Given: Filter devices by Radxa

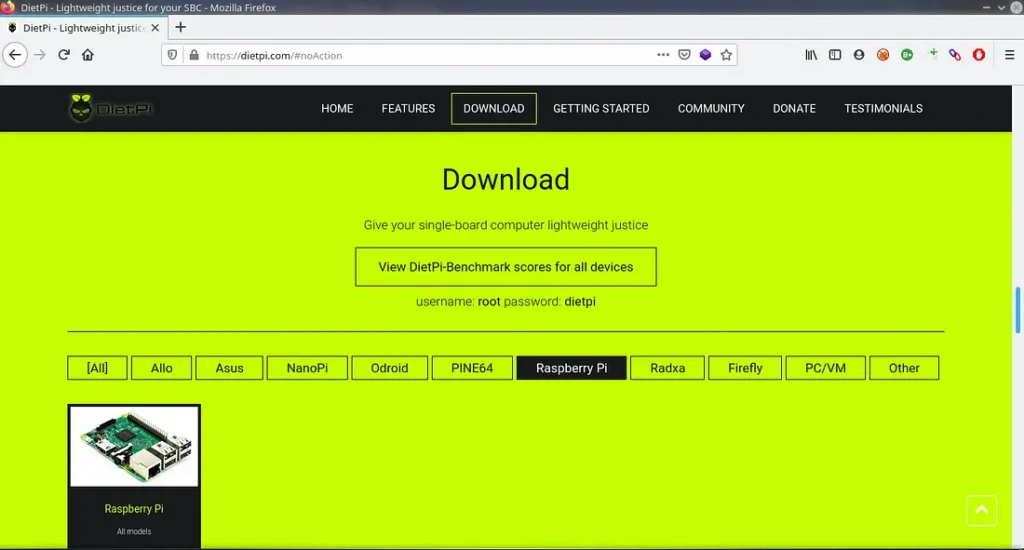Looking at the screenshot, I should [x=667, y=368].
